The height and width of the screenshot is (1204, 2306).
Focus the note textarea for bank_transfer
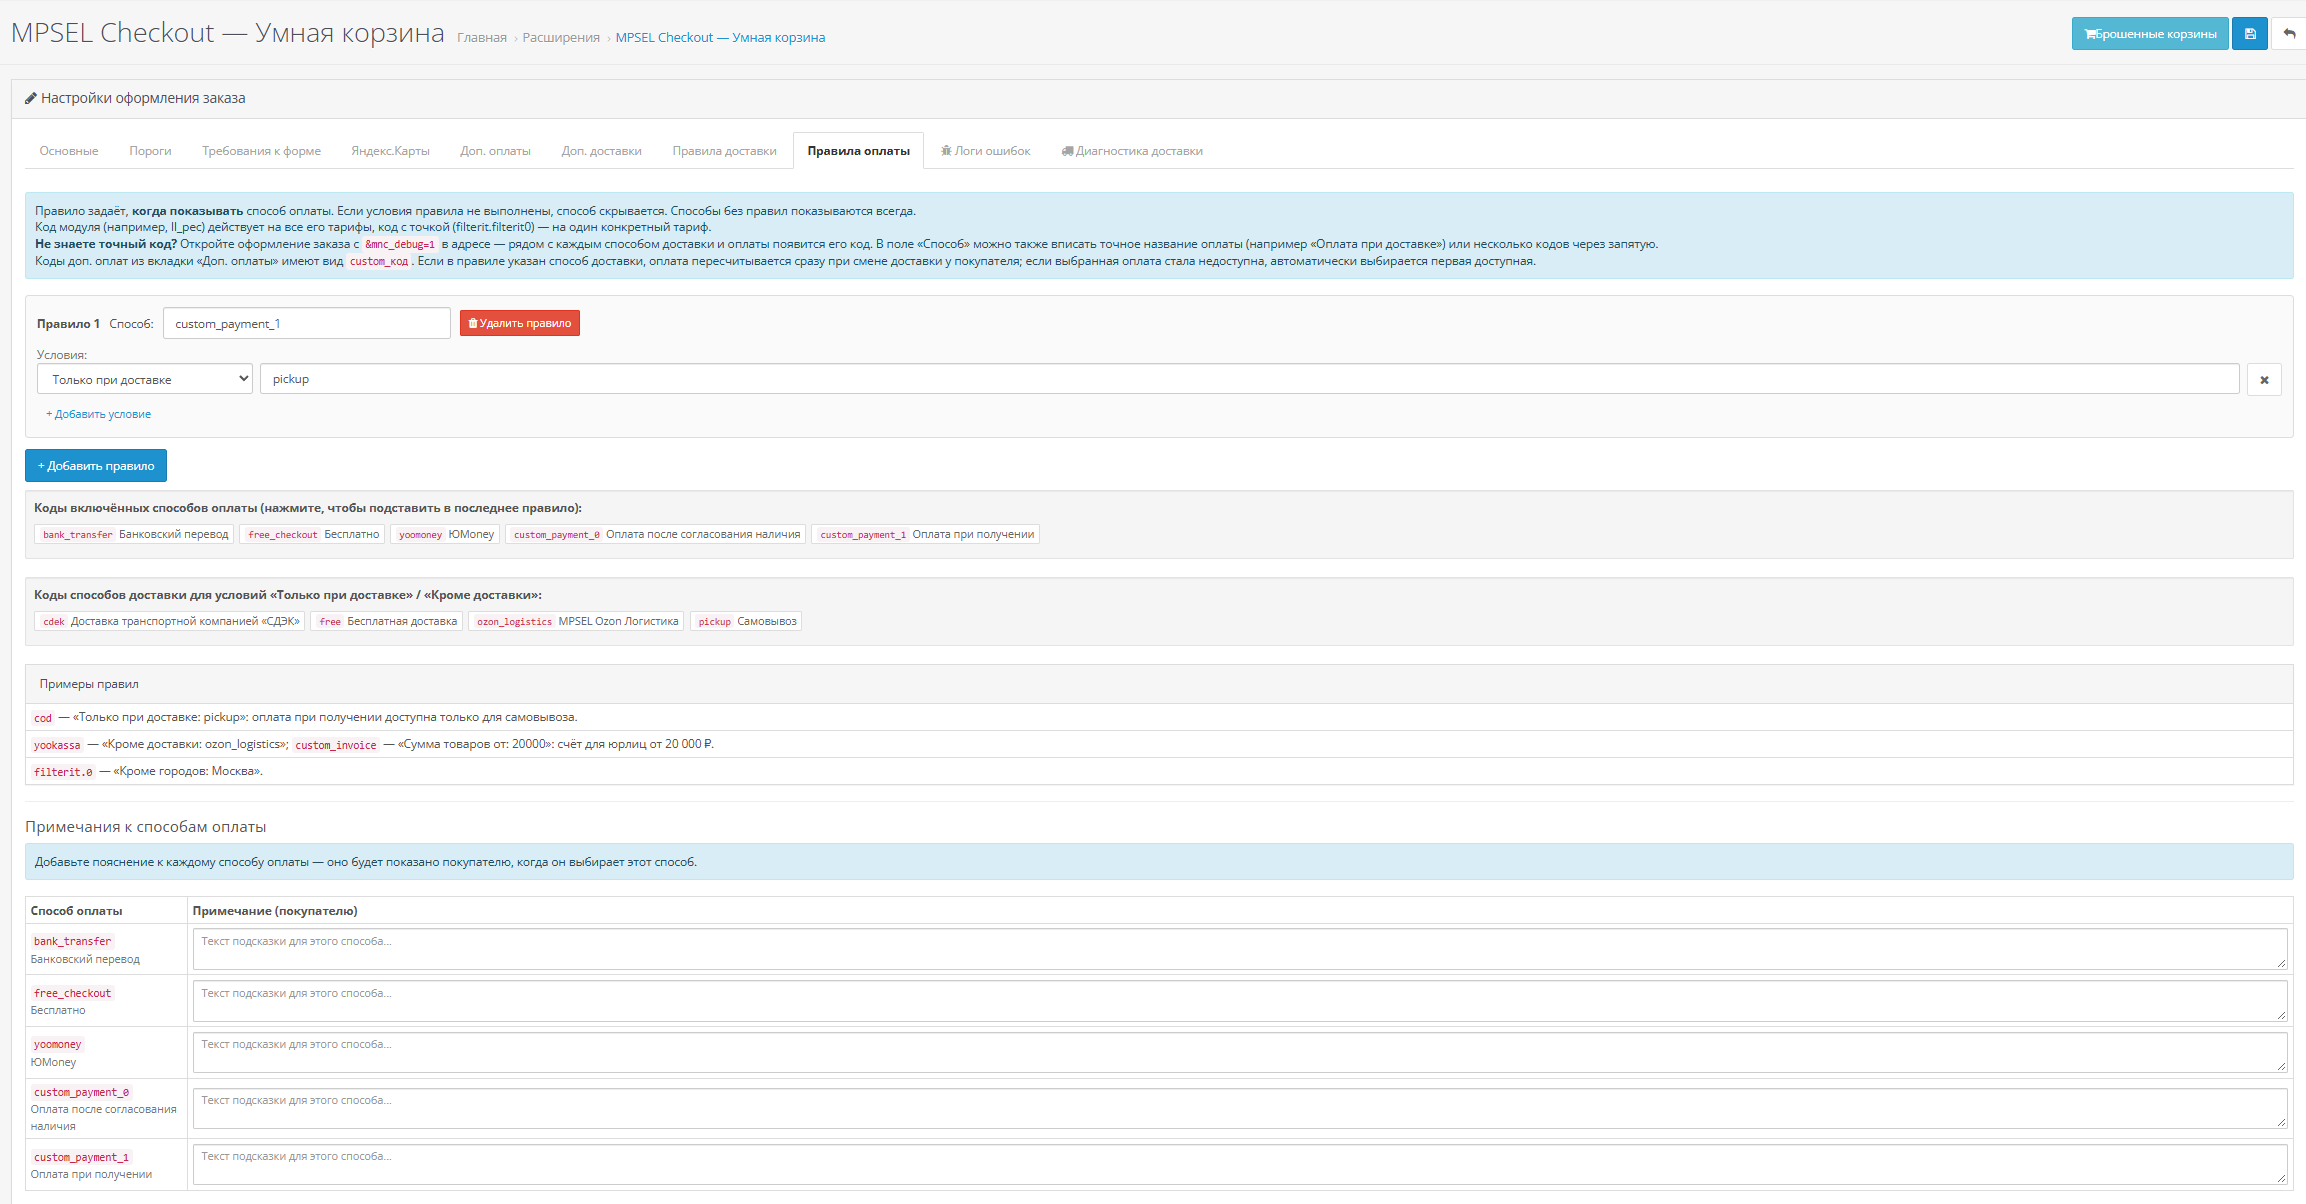click(1240, 949)
